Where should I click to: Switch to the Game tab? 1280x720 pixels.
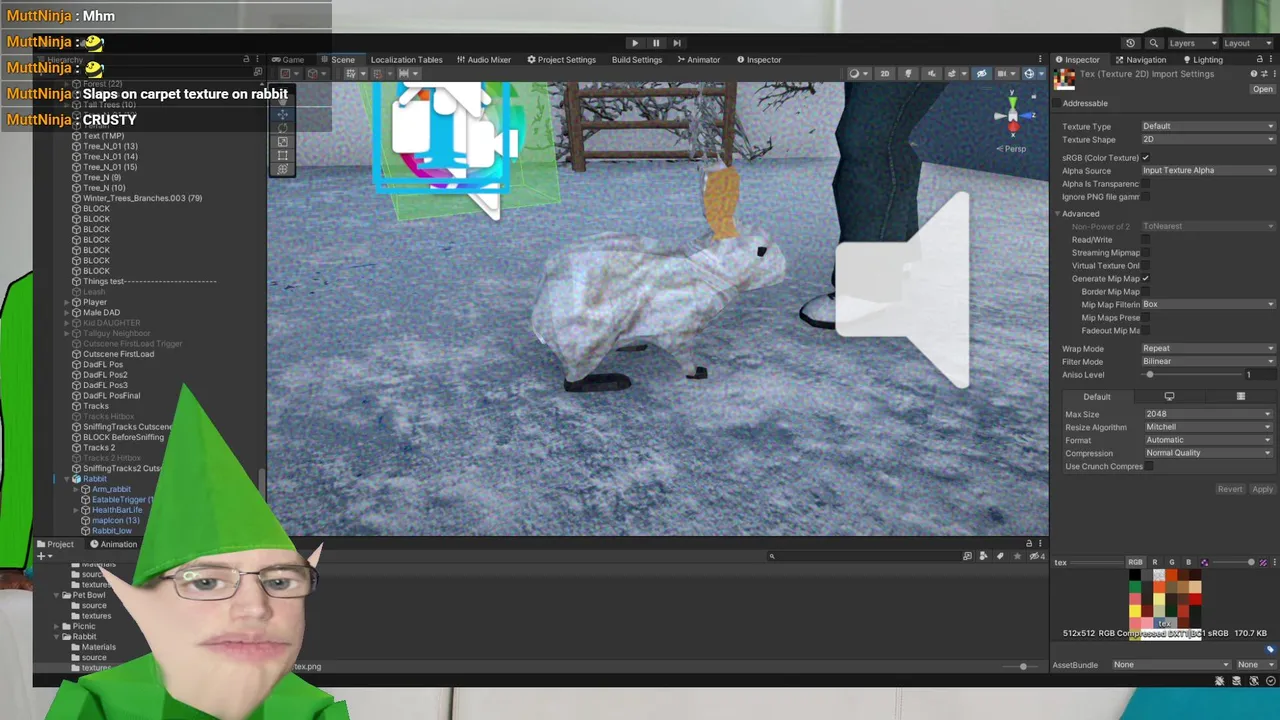288,60
